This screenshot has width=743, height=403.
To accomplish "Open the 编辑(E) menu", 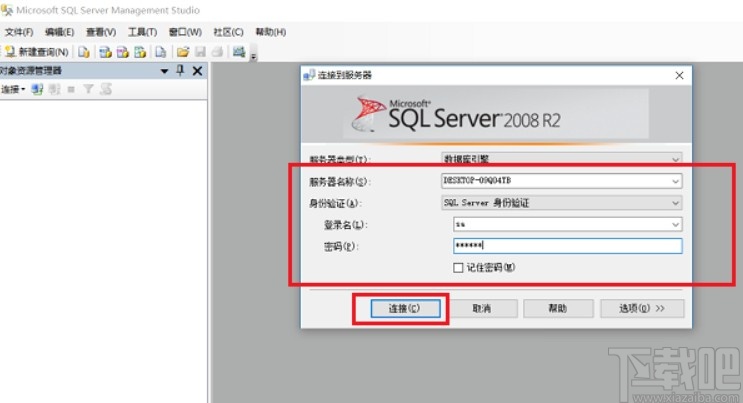I will [x=60, y=32].
